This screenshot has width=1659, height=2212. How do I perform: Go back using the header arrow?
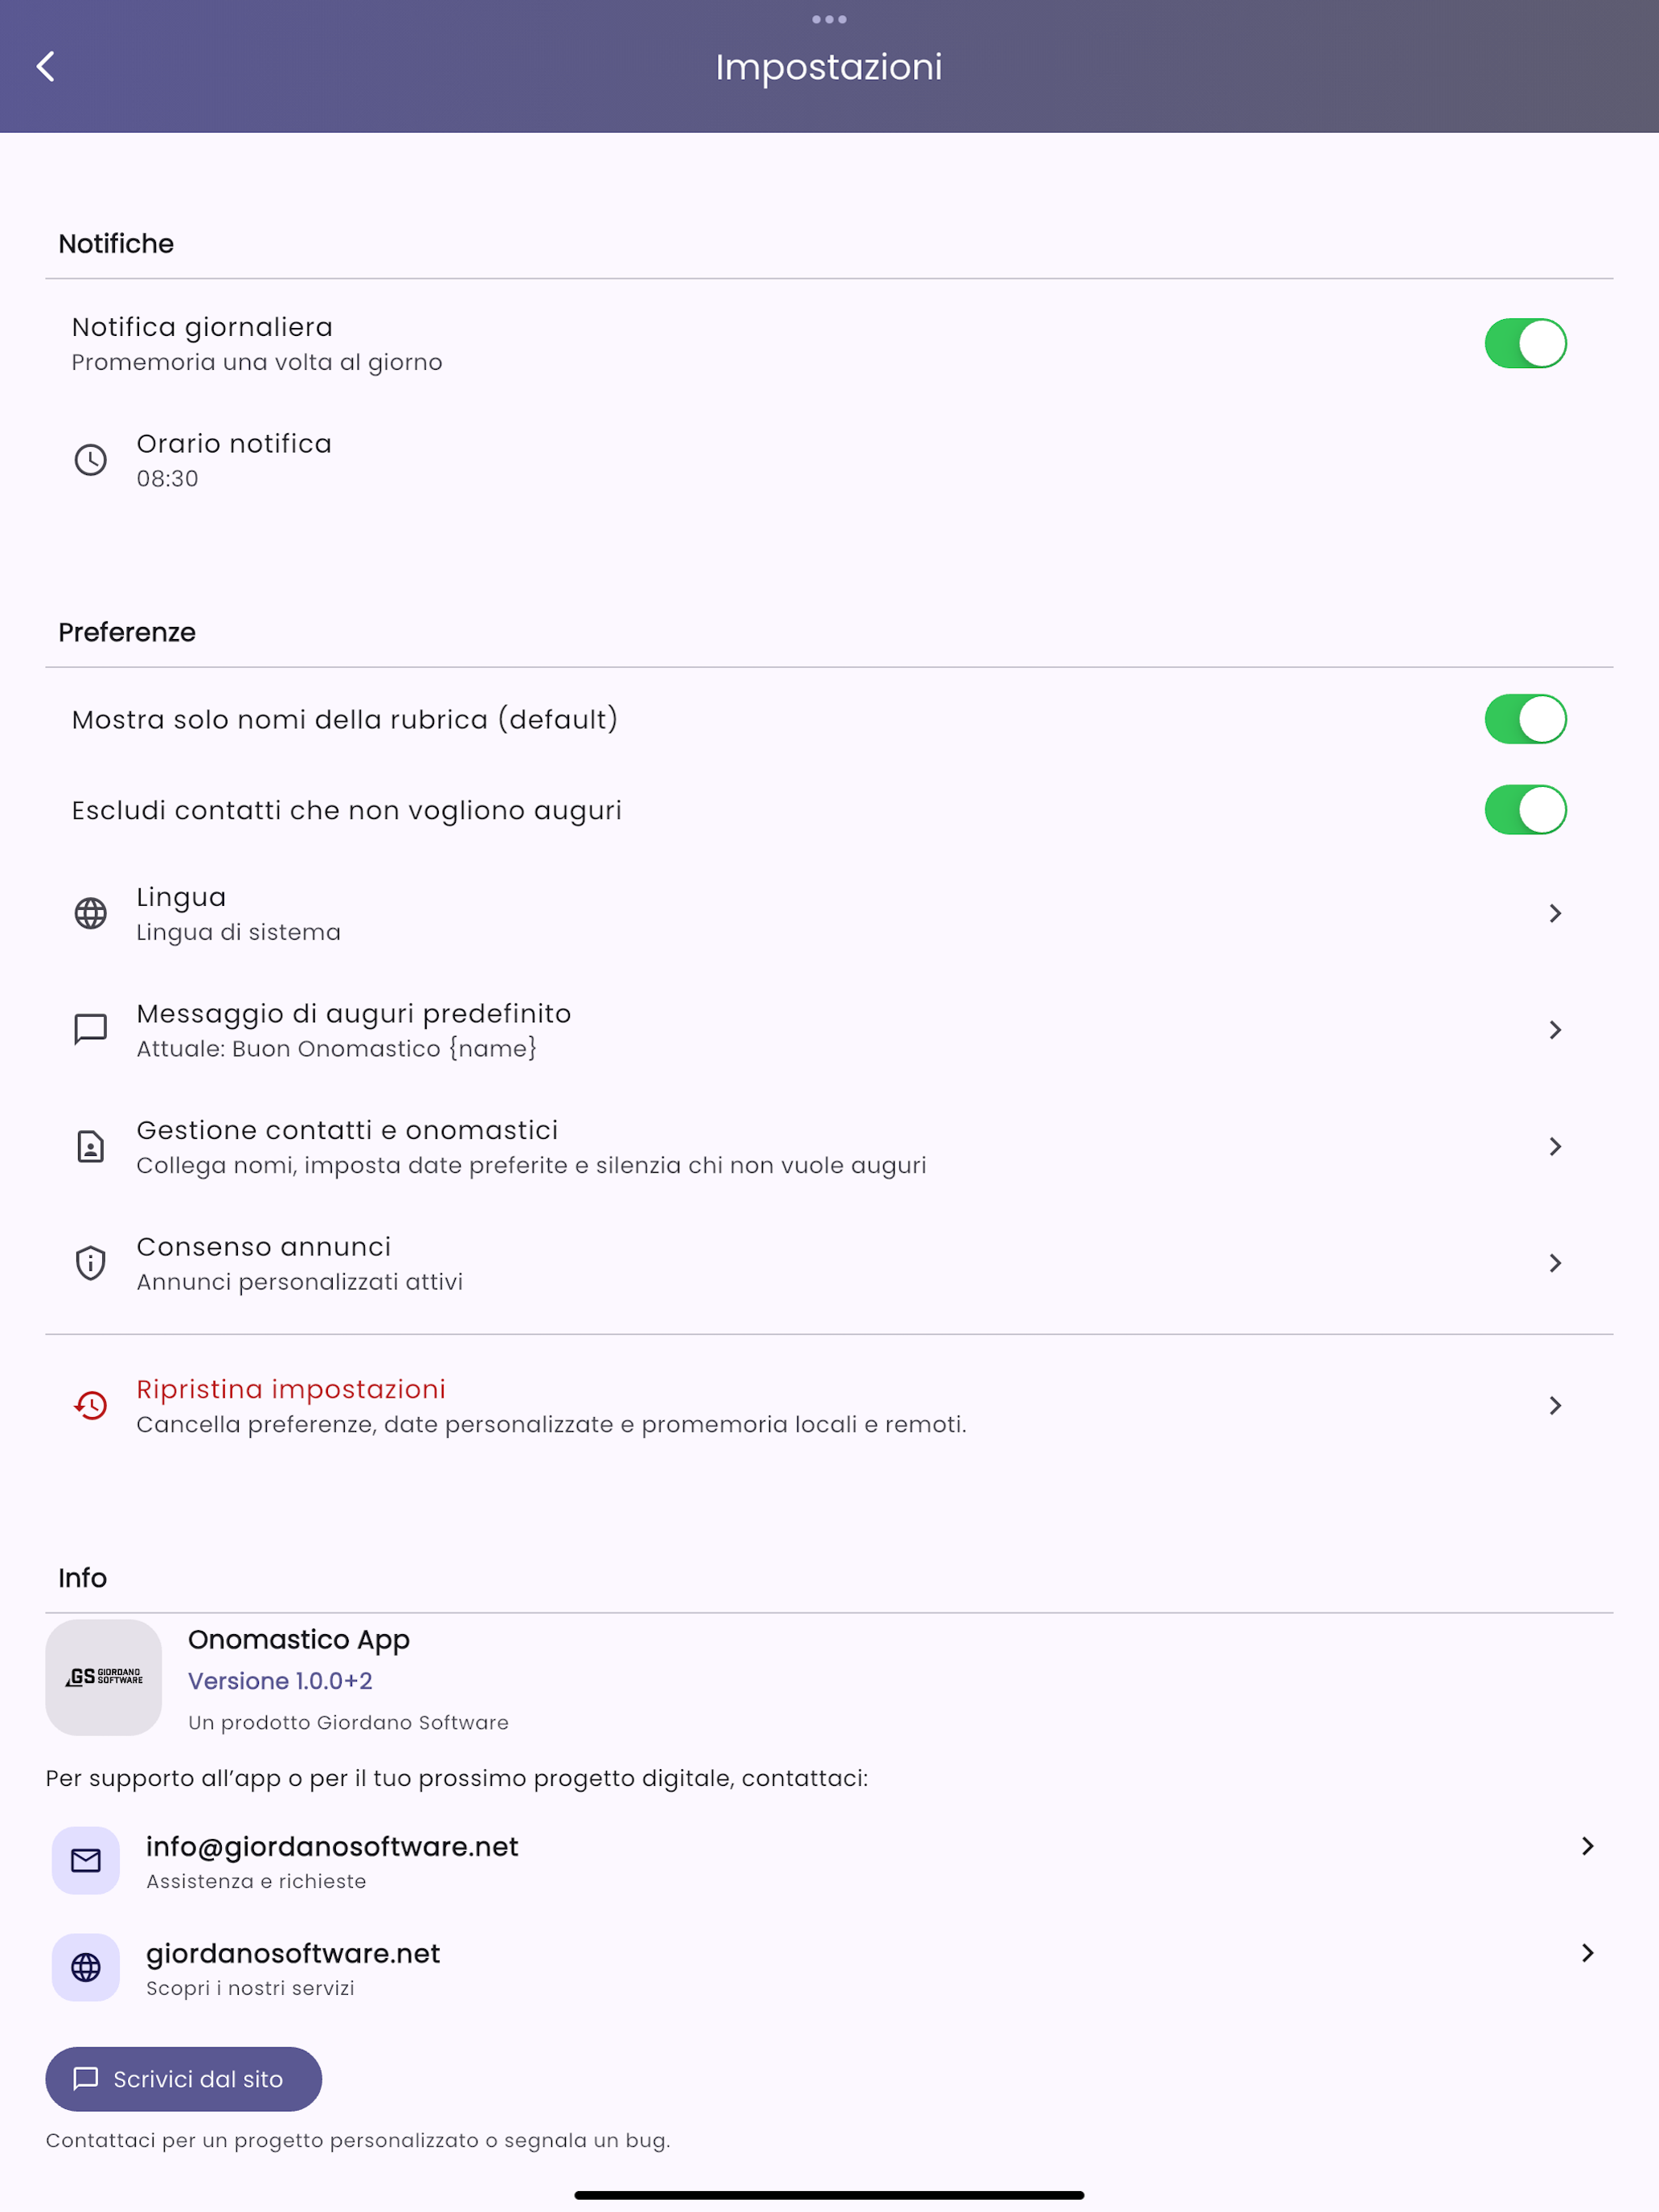point(45,67)
